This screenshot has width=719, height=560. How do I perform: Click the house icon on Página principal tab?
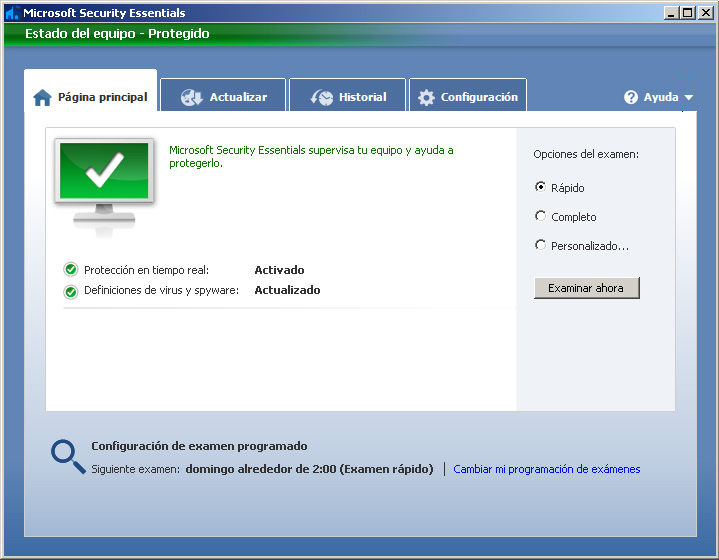42,98
